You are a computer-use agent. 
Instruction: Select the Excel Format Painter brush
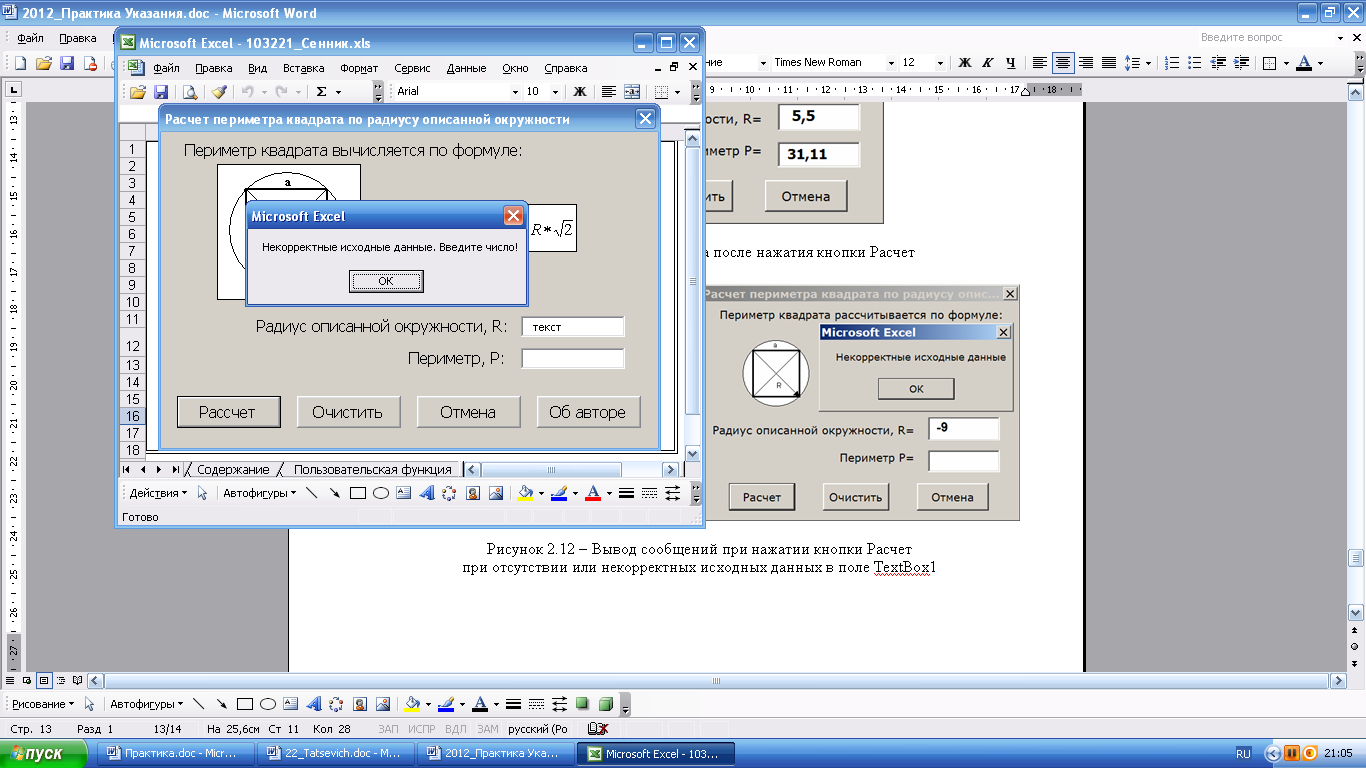tap(220, 91)
